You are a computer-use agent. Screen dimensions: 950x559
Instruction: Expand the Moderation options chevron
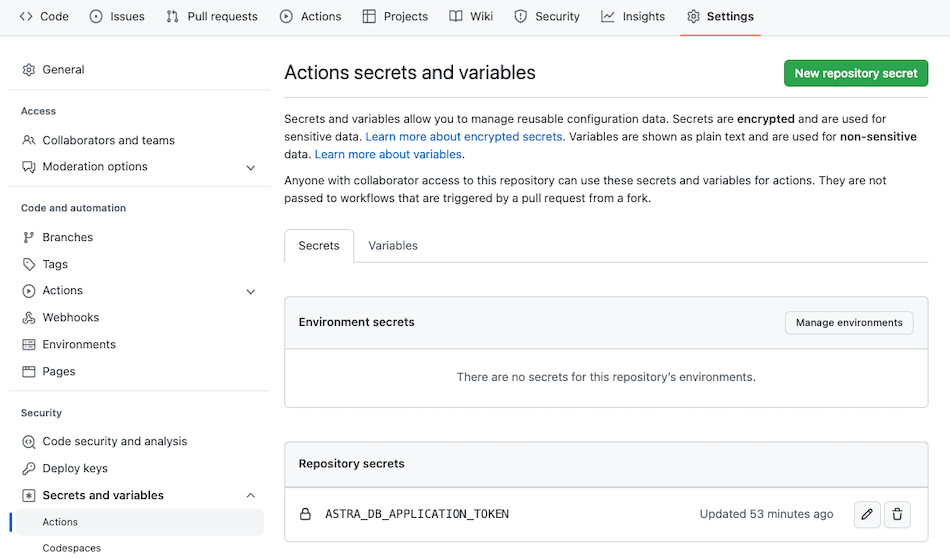[x=251, y=167]
